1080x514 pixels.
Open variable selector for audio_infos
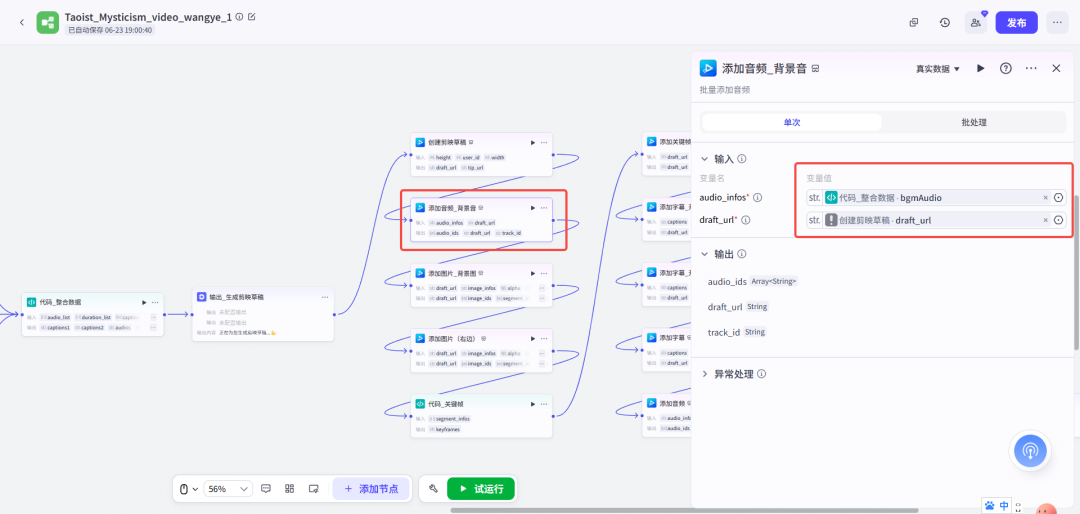coord(1059,198)
